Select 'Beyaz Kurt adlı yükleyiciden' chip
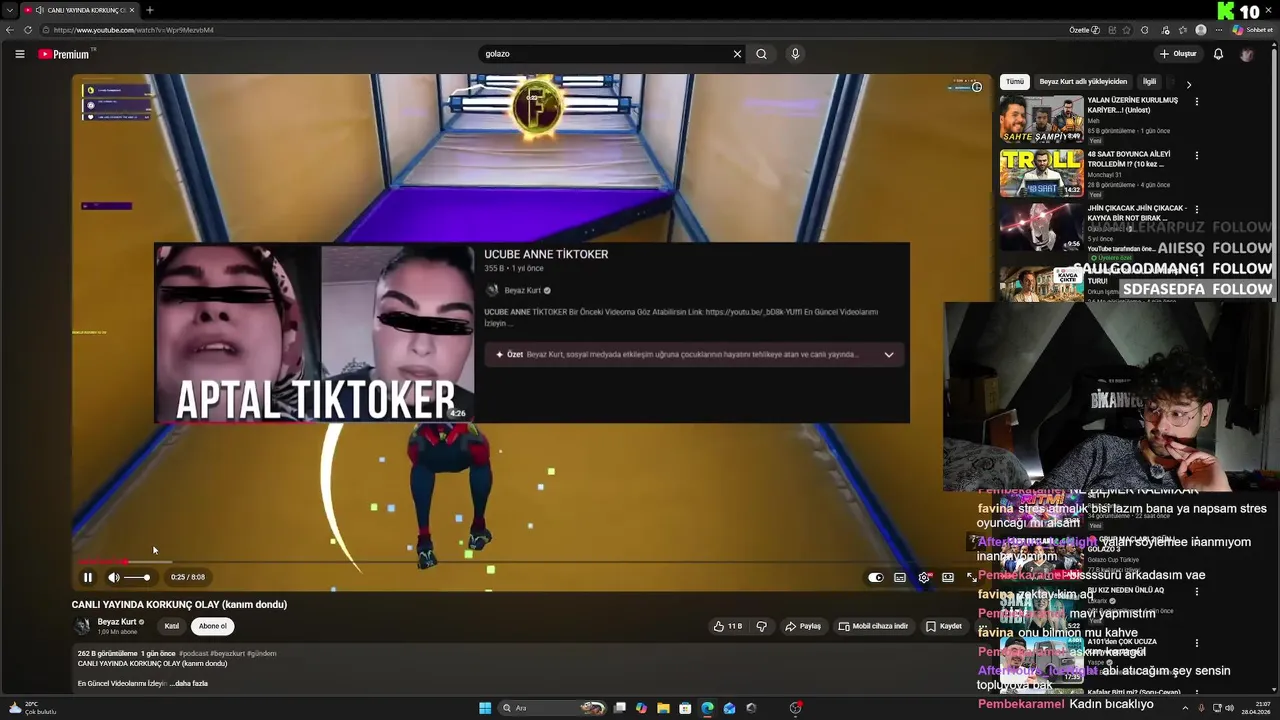This screenshot has width=1280, height=720. (x=1083, y=82)
